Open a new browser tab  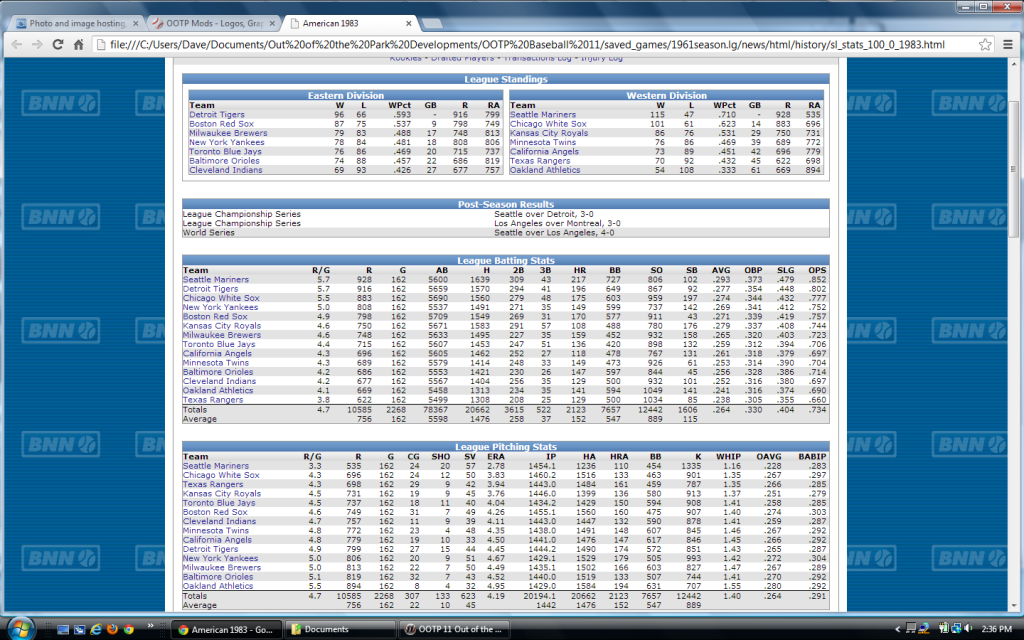tap(432, 24)
